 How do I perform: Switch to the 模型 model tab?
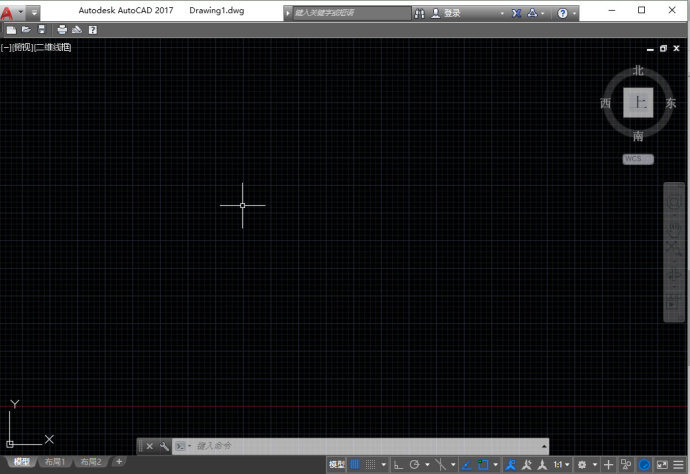coord(22,462)
